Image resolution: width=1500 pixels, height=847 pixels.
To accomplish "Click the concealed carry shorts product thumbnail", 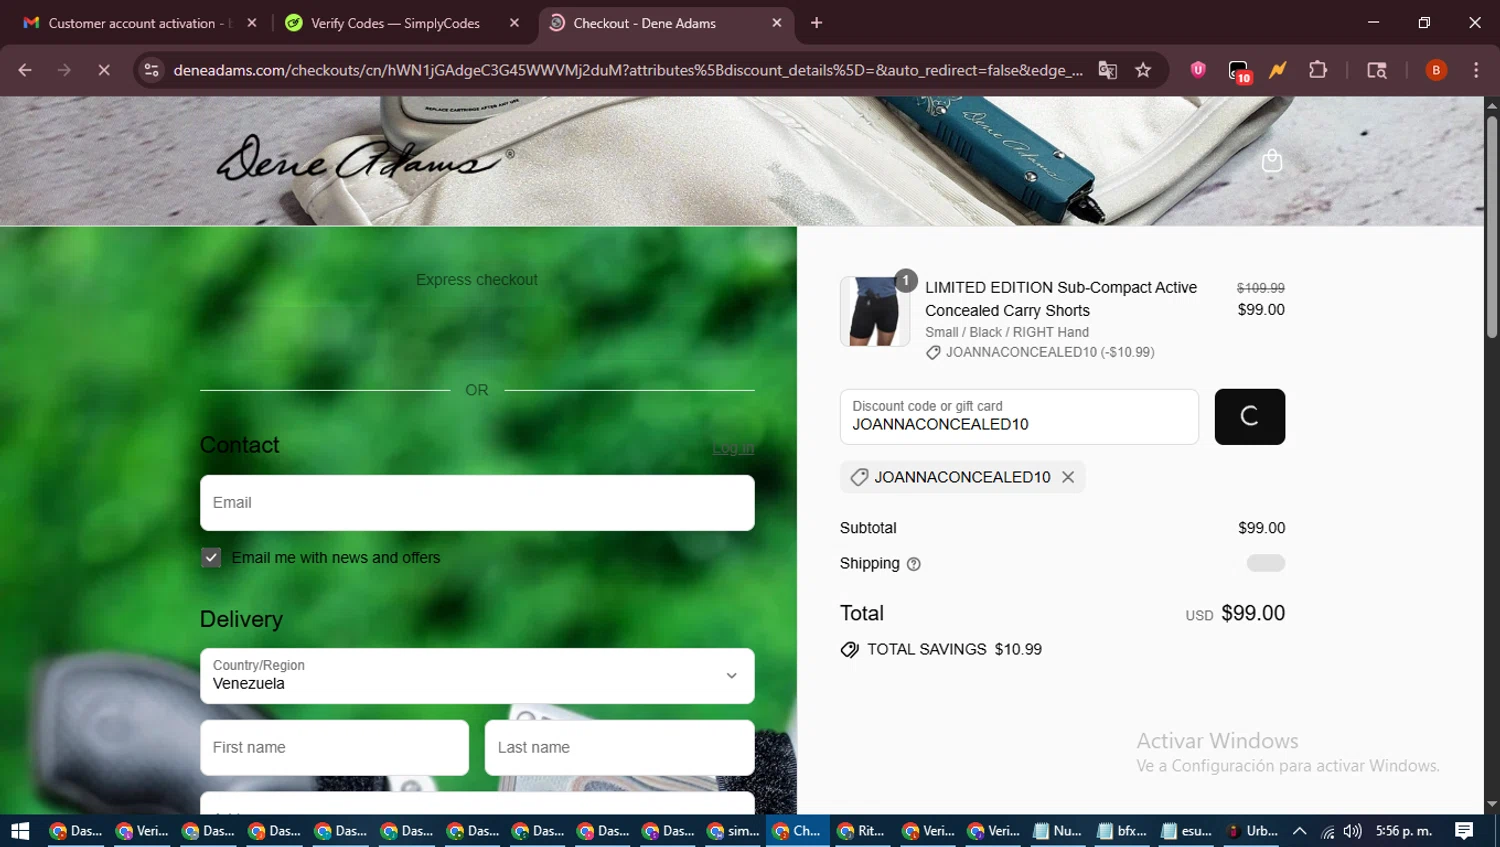I will tap(875, 311).
